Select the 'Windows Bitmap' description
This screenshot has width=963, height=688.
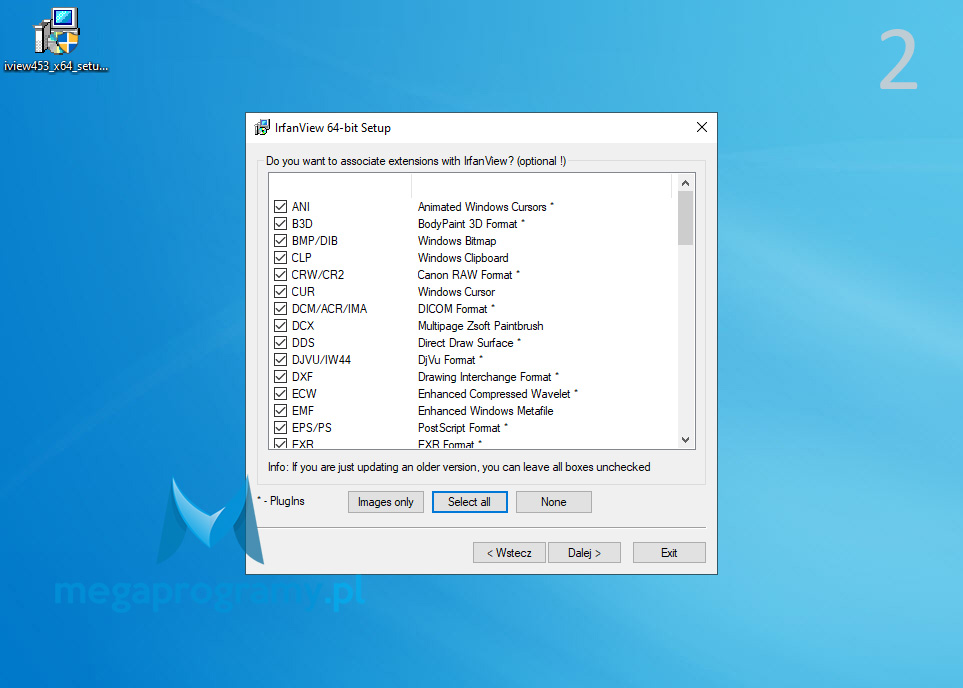click(x=457, y=241)
